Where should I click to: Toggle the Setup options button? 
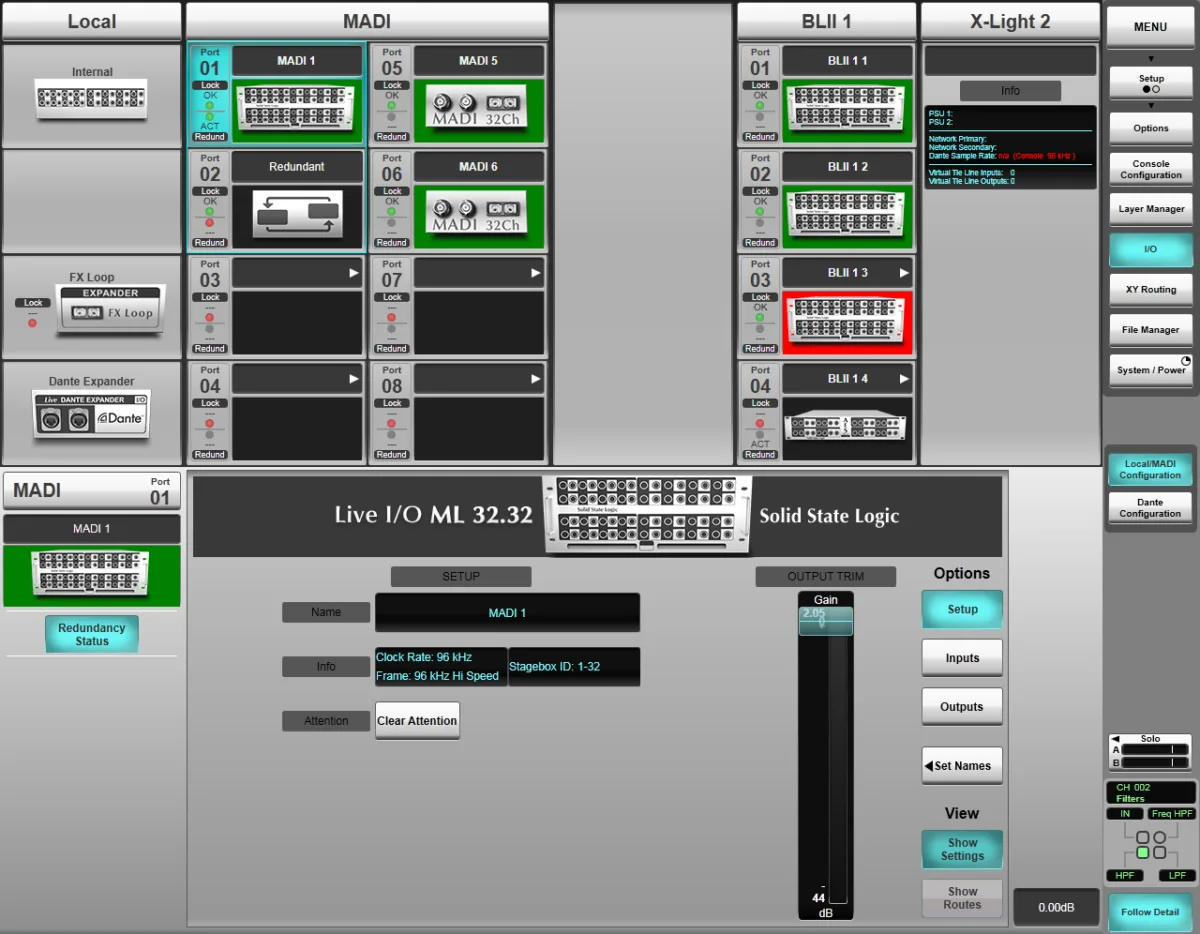(x=962, y=609)
